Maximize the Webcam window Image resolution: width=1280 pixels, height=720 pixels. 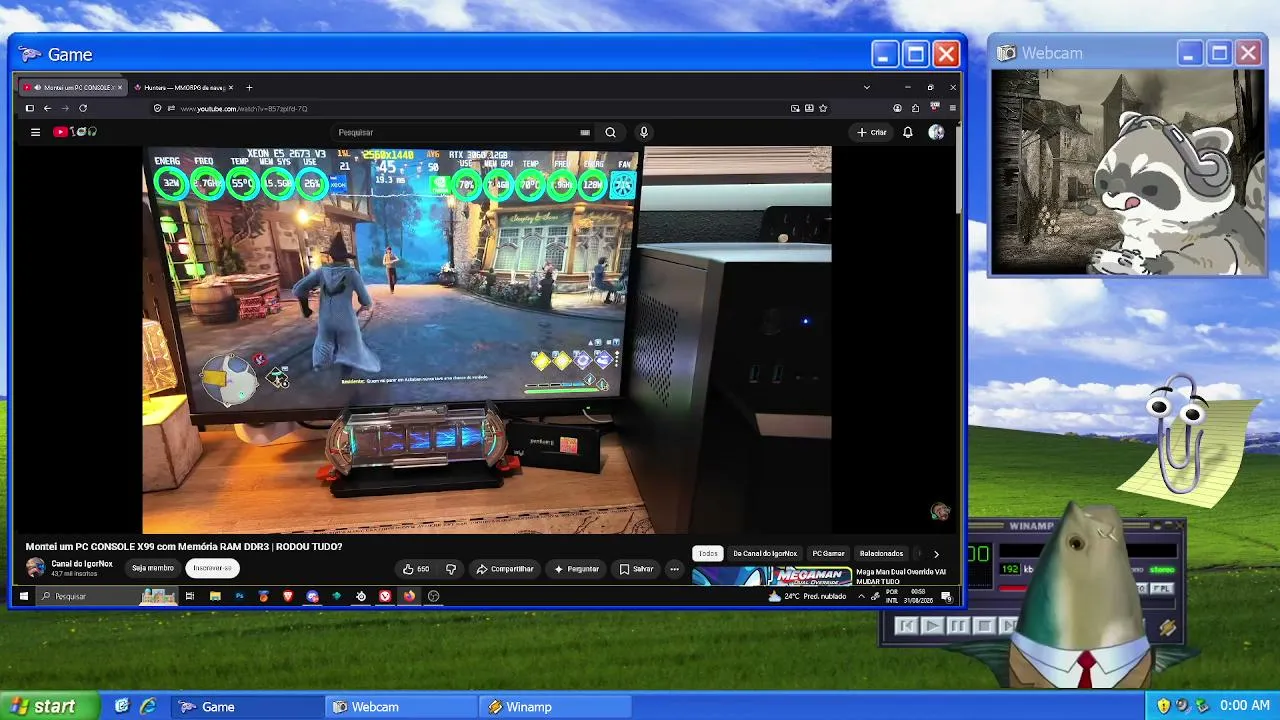(x=1219, y=53)
